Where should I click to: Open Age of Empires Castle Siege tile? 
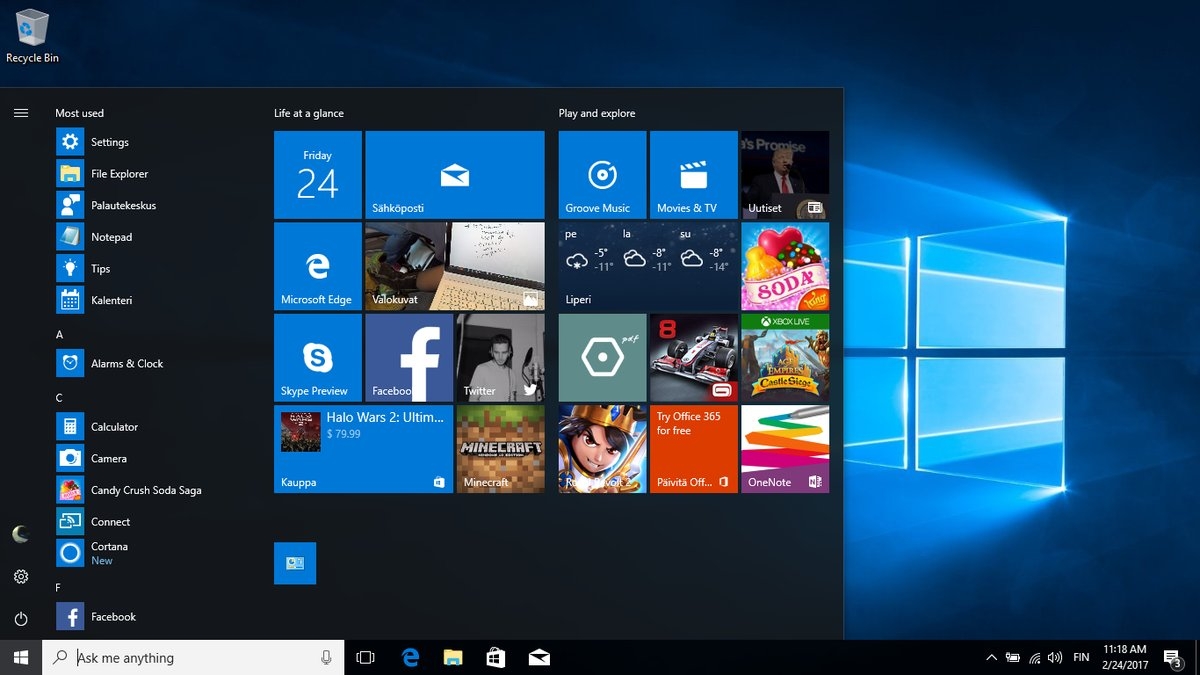(x=785, y=358)
